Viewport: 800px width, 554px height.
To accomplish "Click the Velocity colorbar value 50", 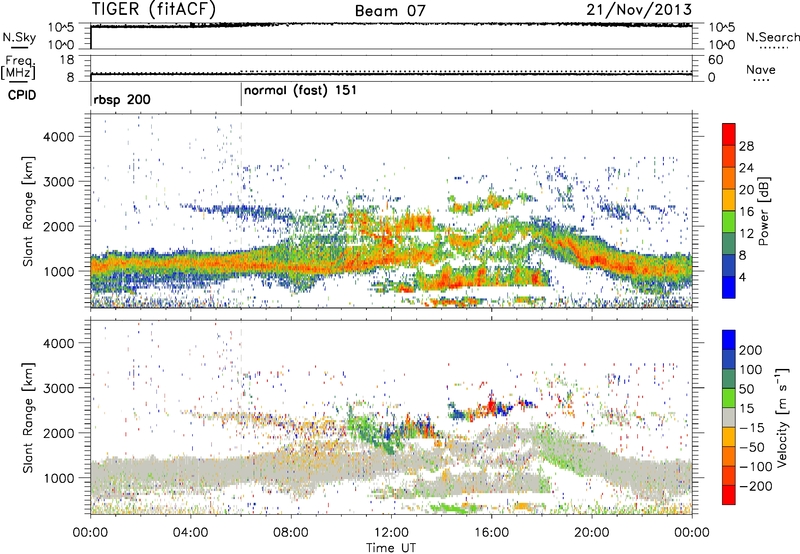I will pos(747,389).
